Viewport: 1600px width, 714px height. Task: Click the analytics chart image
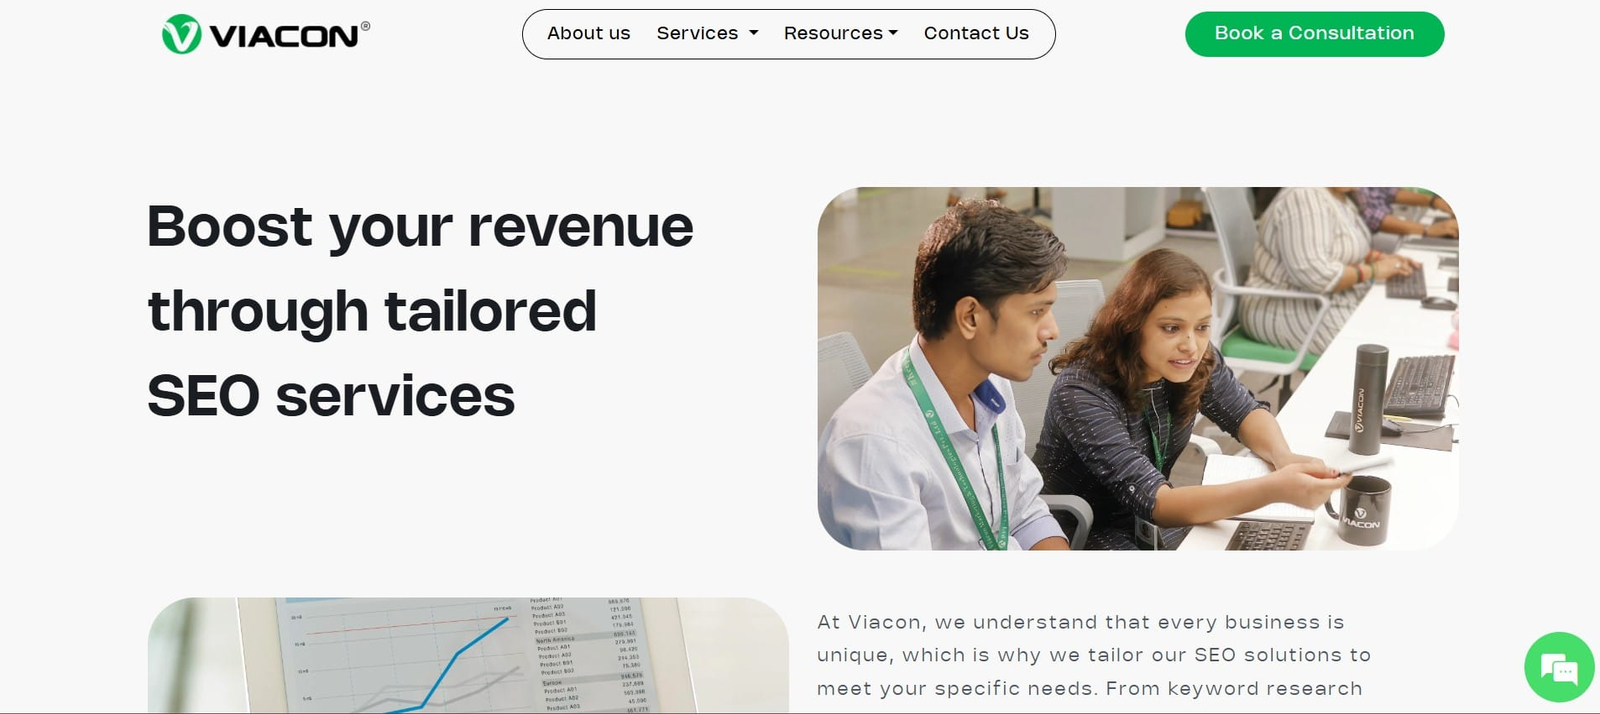468,655
